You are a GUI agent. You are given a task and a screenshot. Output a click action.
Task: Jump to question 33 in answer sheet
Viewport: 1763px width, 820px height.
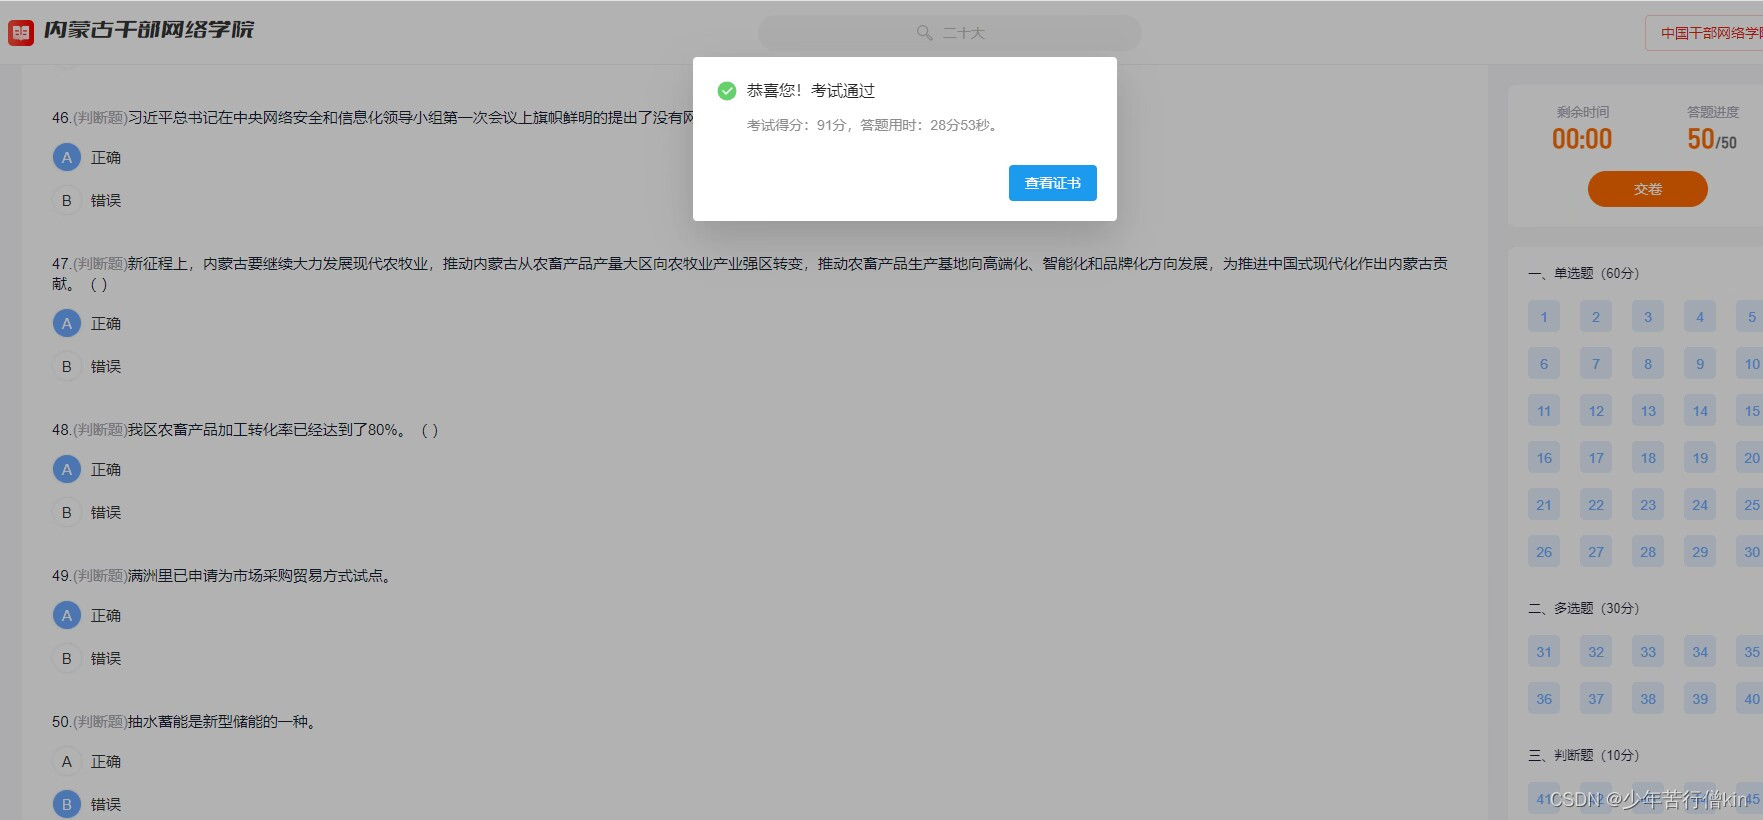(1648, 652)
